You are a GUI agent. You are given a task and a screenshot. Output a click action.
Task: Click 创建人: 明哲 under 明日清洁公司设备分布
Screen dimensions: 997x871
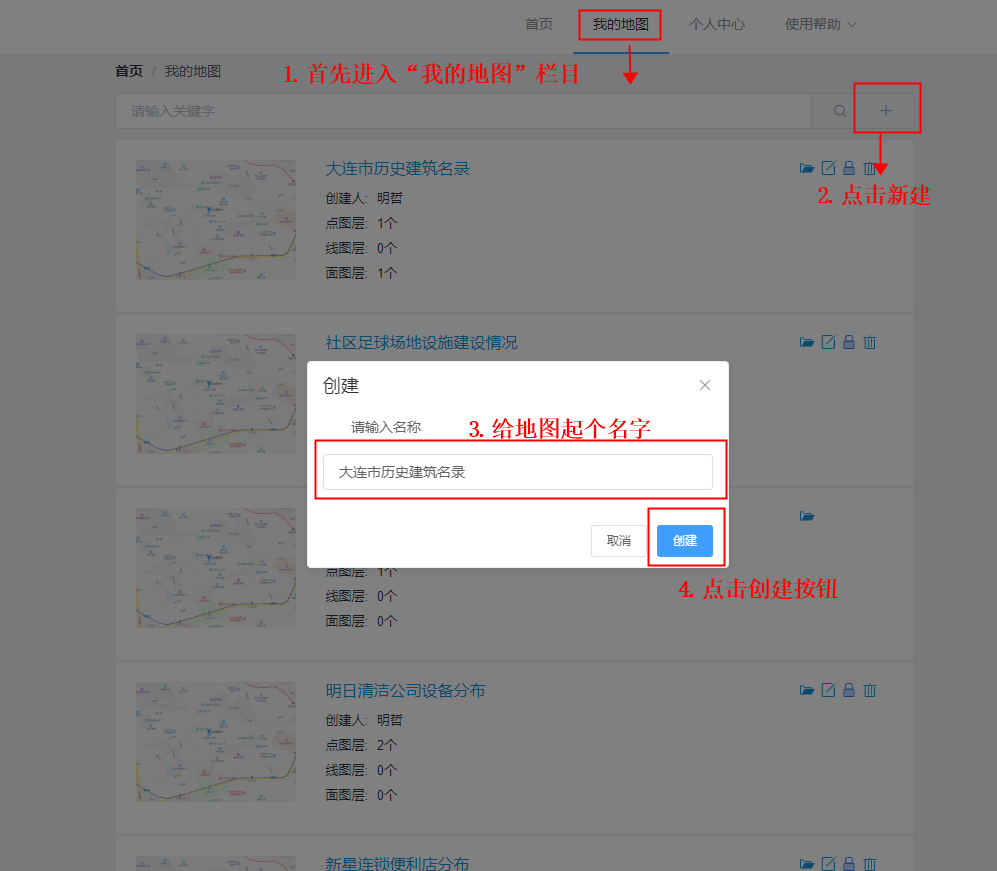[364, 720]
